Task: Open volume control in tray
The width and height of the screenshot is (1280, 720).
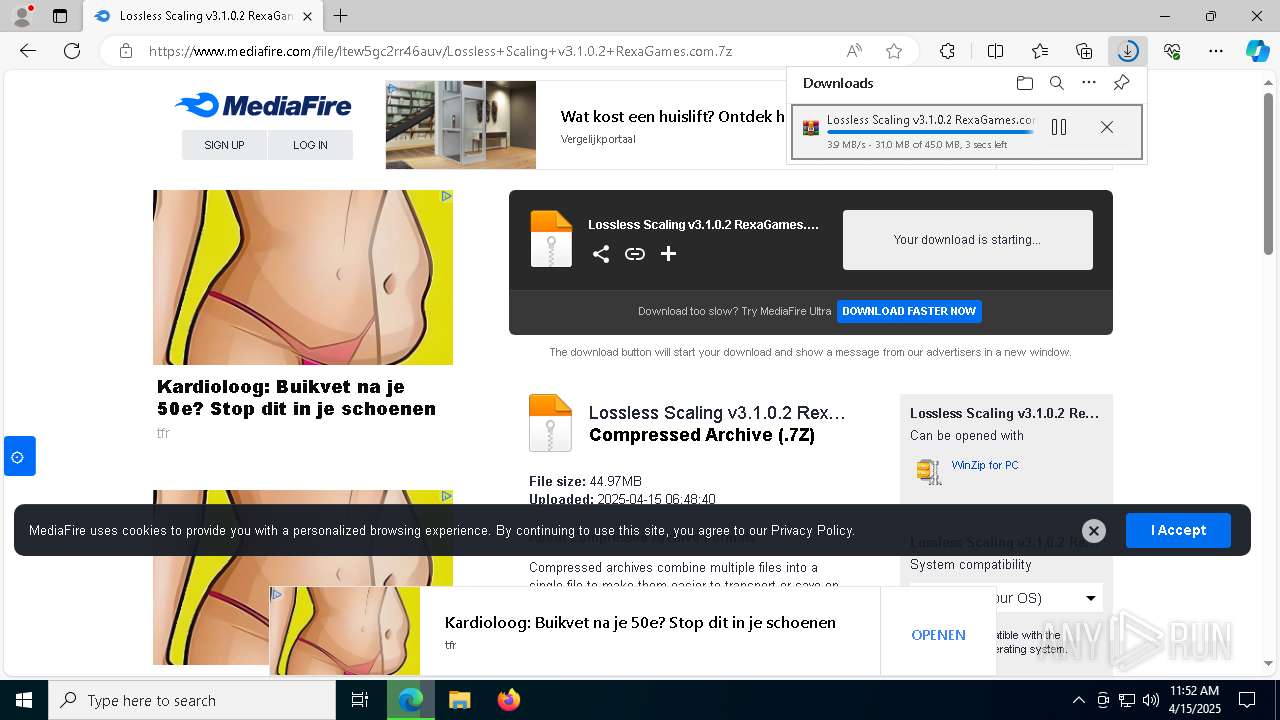Action: pos(1151,700)
